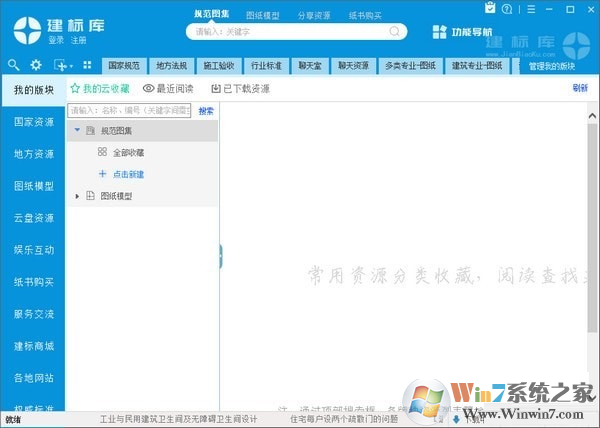Screen dimensions: 600x428
Task: Select 图纸模型 in sidebar
Action: (34, 186)
